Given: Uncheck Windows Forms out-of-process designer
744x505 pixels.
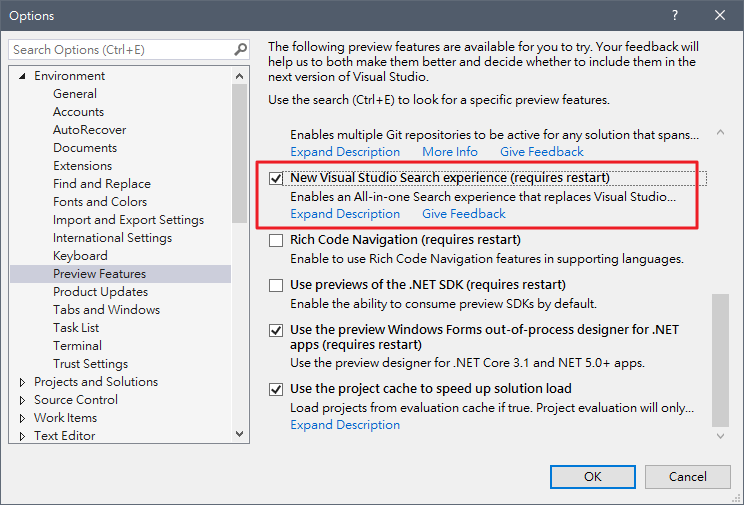Looking at the screenshot, I should pyautogui.click(x=276, y=330).
